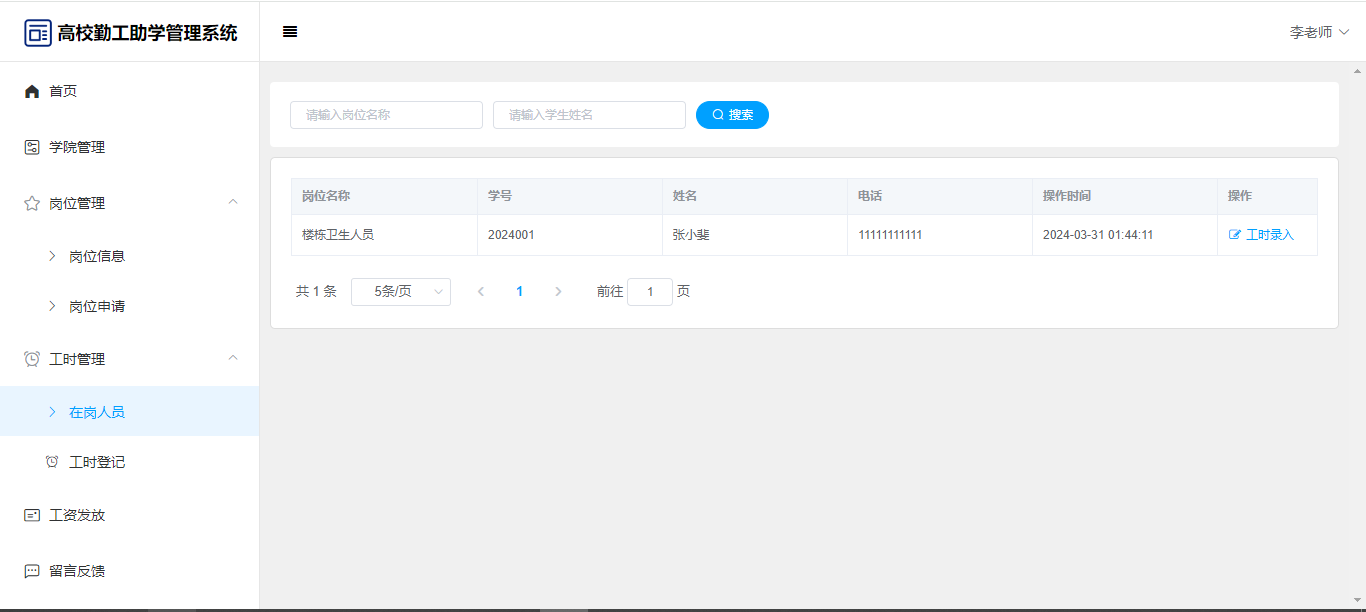Image resolution: width=1366 pixels, height=612 pixels.
Task: Click the 学院管理 sidebar icon
Action: 32,148
